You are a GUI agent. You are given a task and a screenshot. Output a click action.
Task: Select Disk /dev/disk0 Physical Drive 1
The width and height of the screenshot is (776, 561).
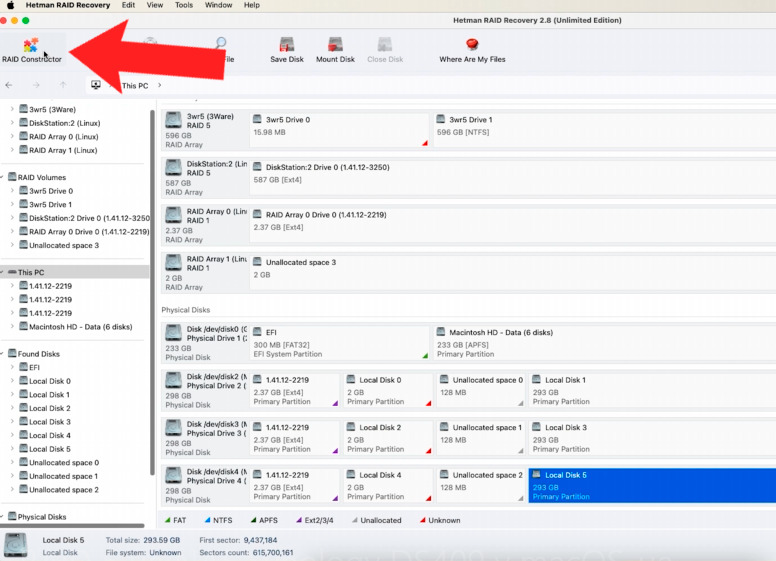pyautogui.click(x=204, y=343)
